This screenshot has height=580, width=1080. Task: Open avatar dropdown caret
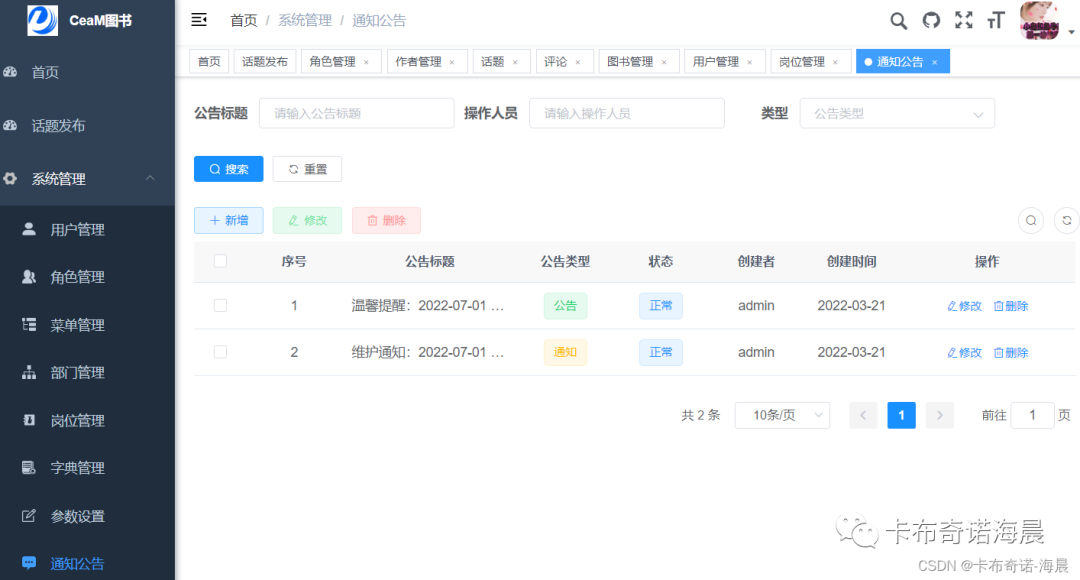coord(1071,32)
